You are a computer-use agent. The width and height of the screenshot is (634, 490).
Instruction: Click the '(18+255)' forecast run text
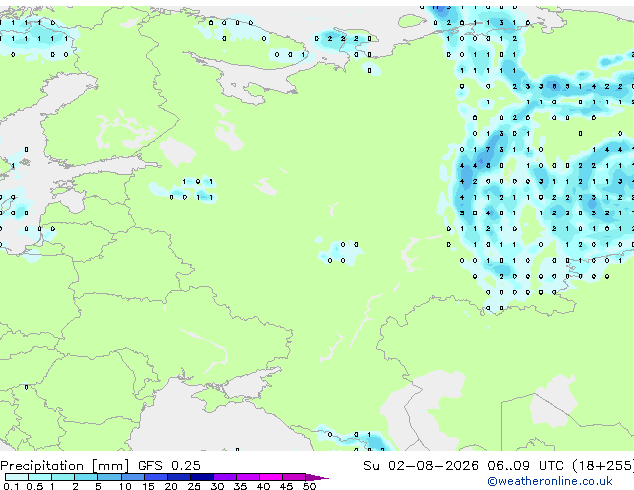point(603,466)
